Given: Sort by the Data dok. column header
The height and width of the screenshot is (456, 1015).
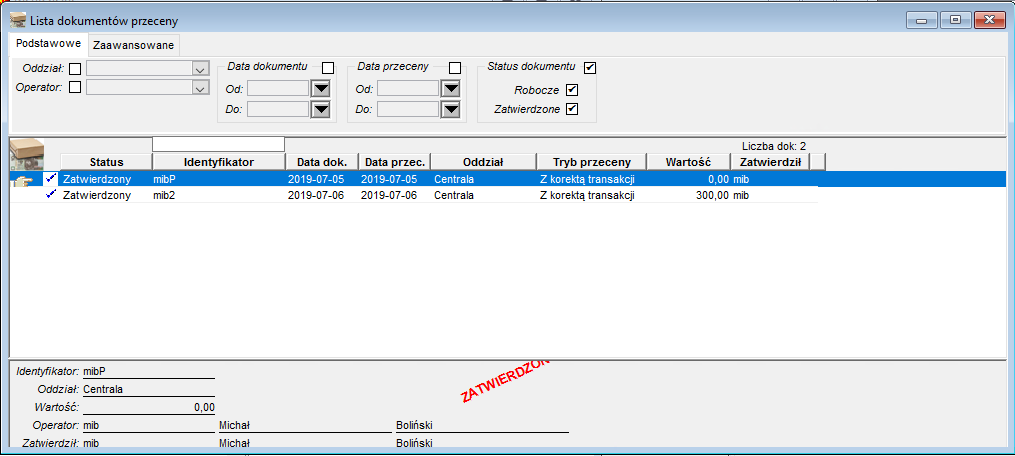Looking at the screenshot, I should coord(322,161).
